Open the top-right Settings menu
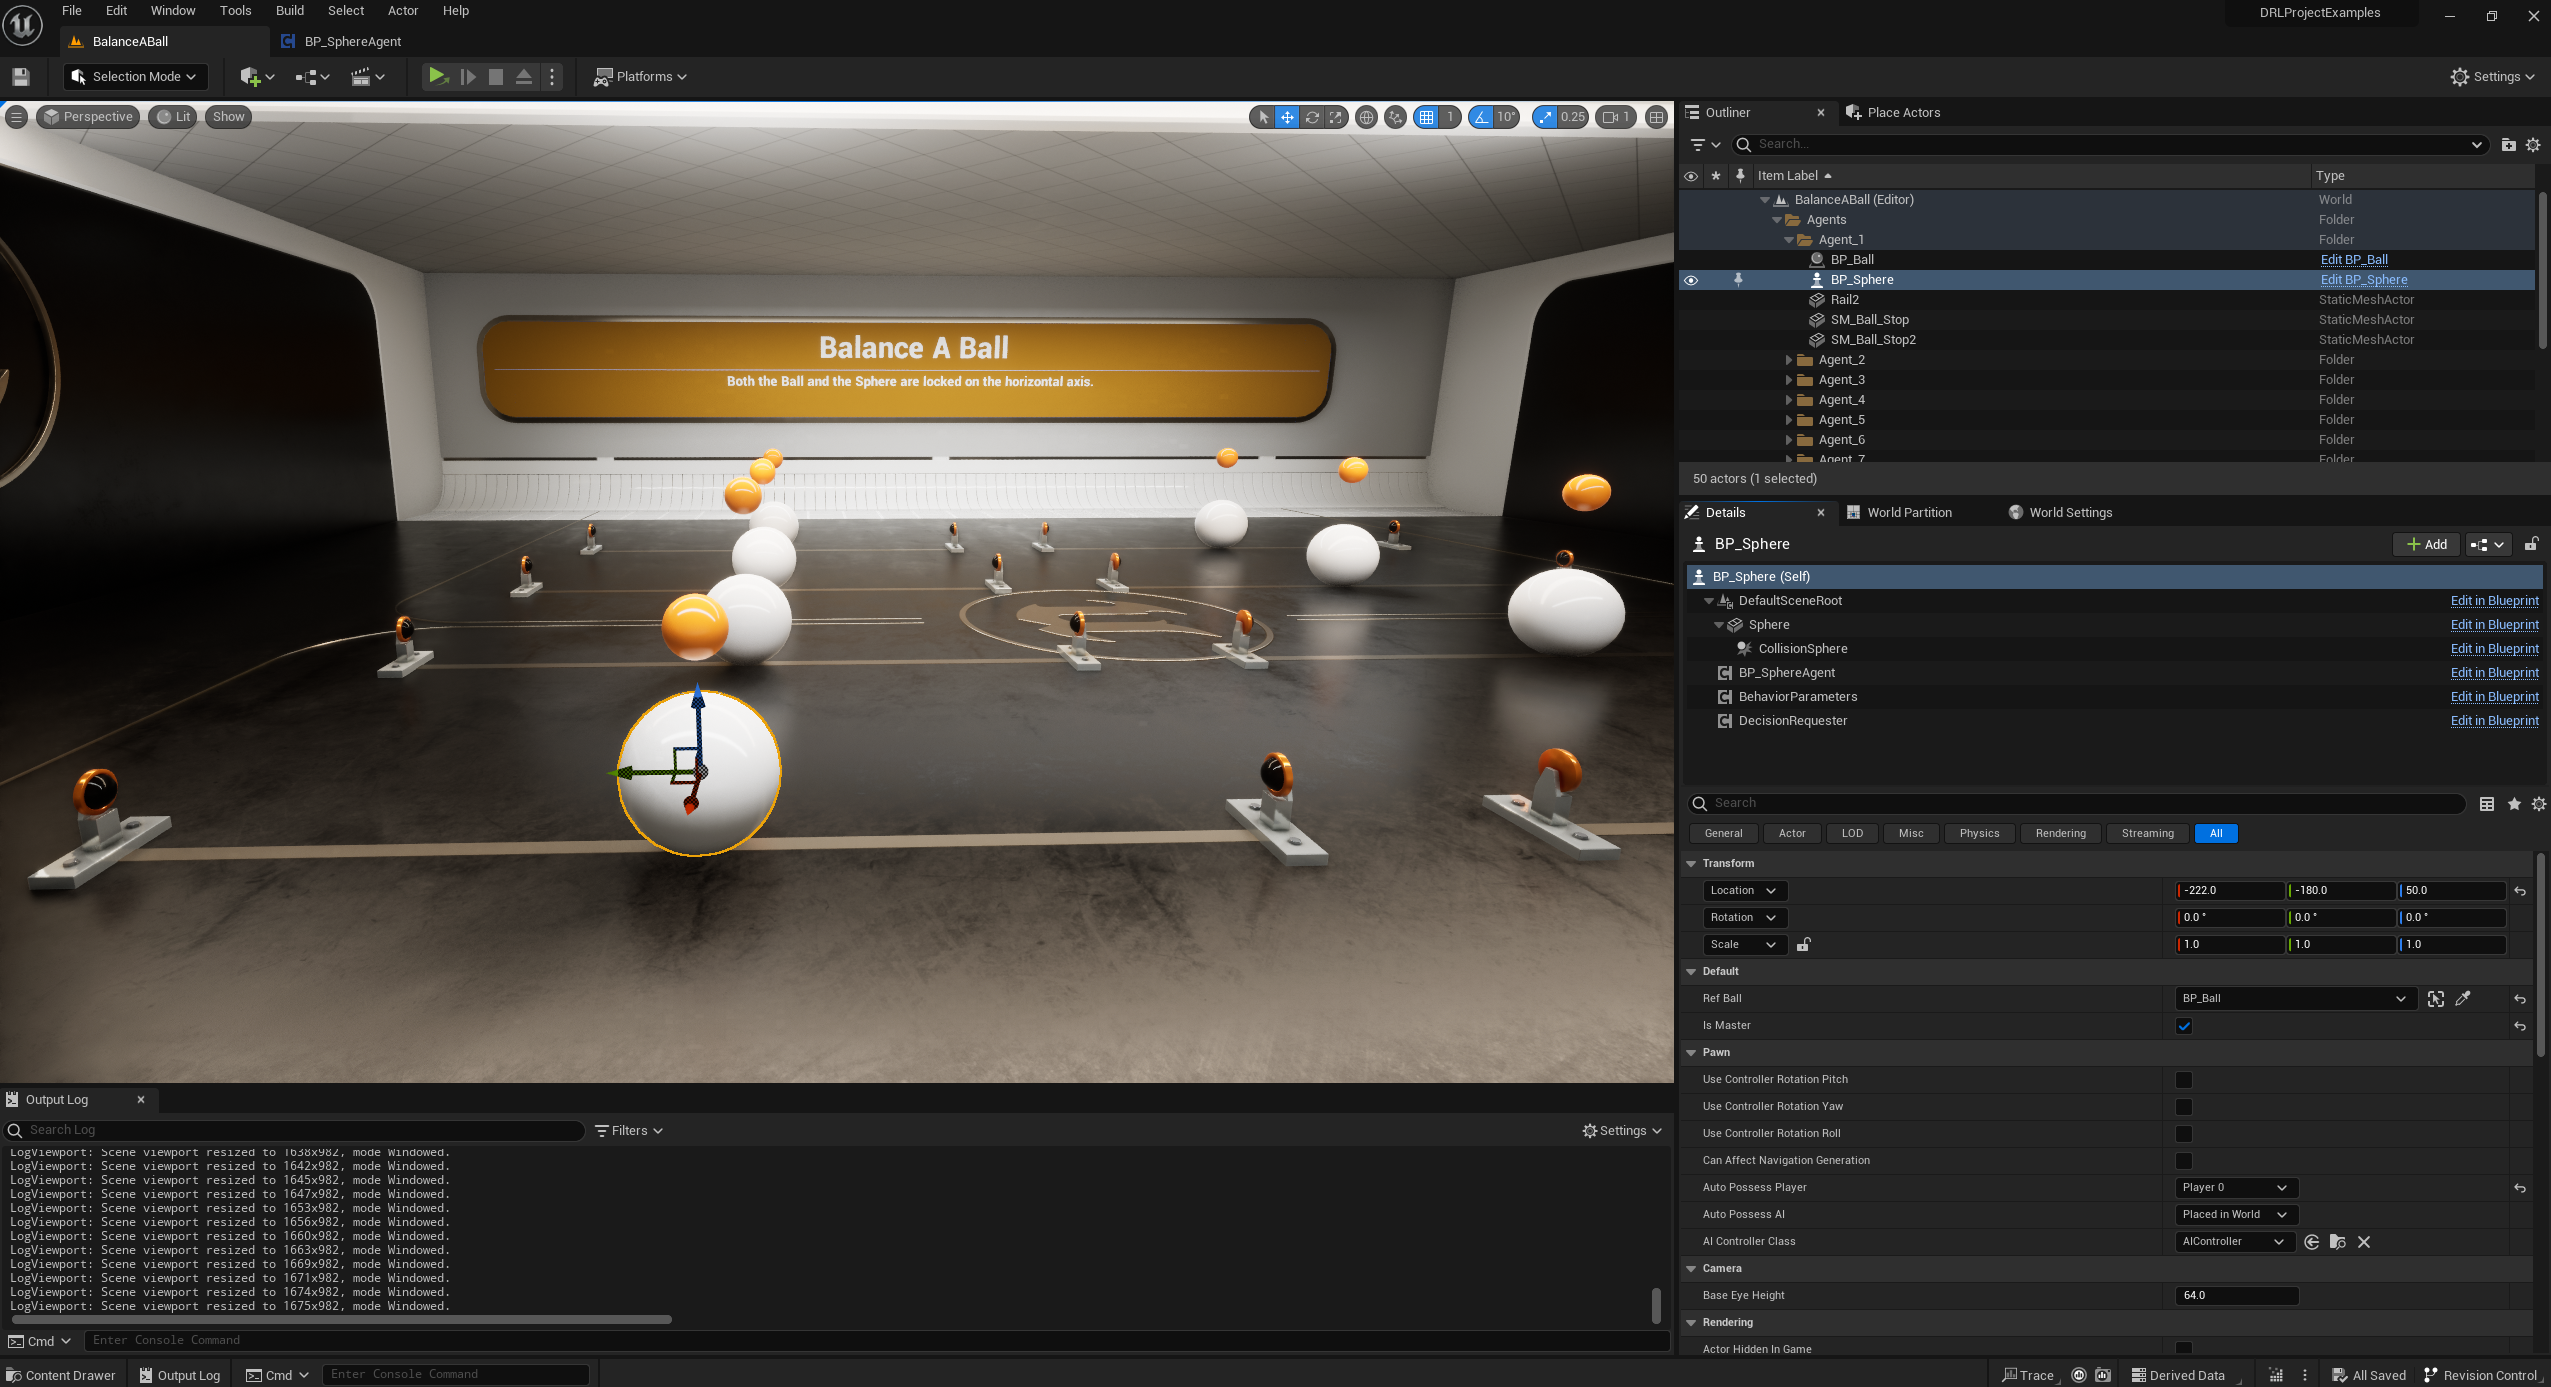This screenshot has width=2551, height=1387. coord(2492,77)
